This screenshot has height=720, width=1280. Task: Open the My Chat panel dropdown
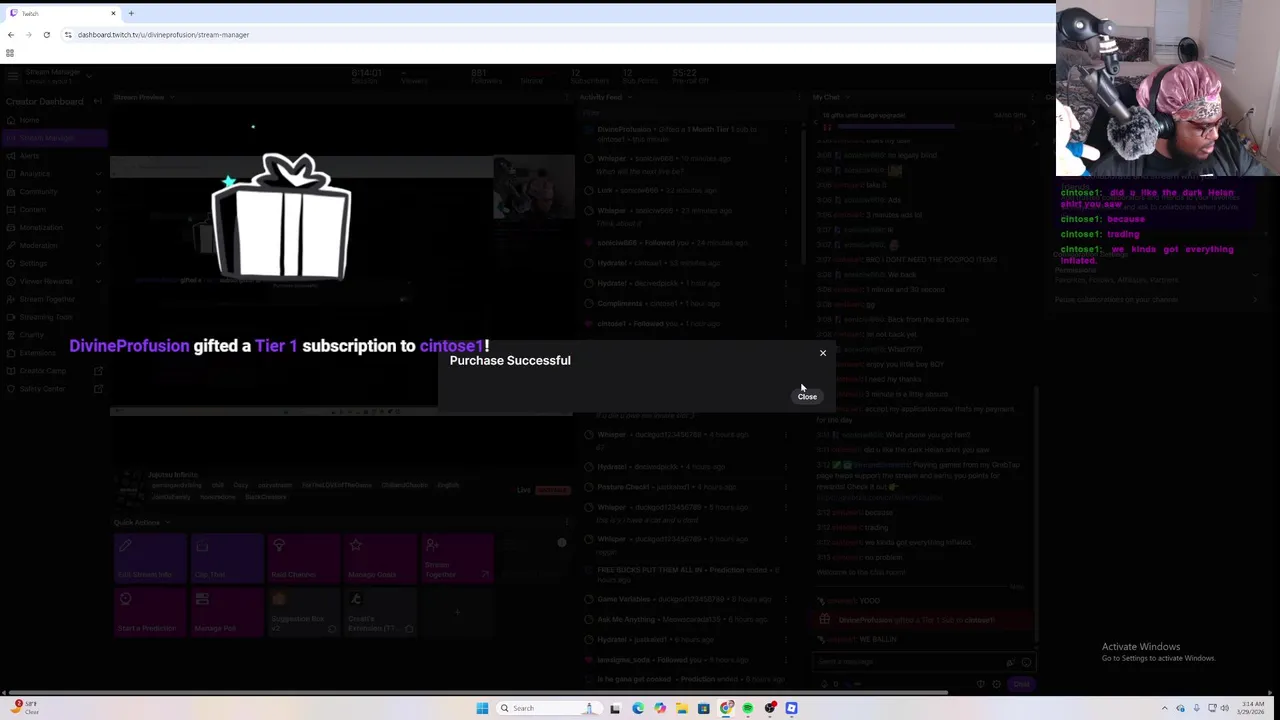(x=848, y=98)
